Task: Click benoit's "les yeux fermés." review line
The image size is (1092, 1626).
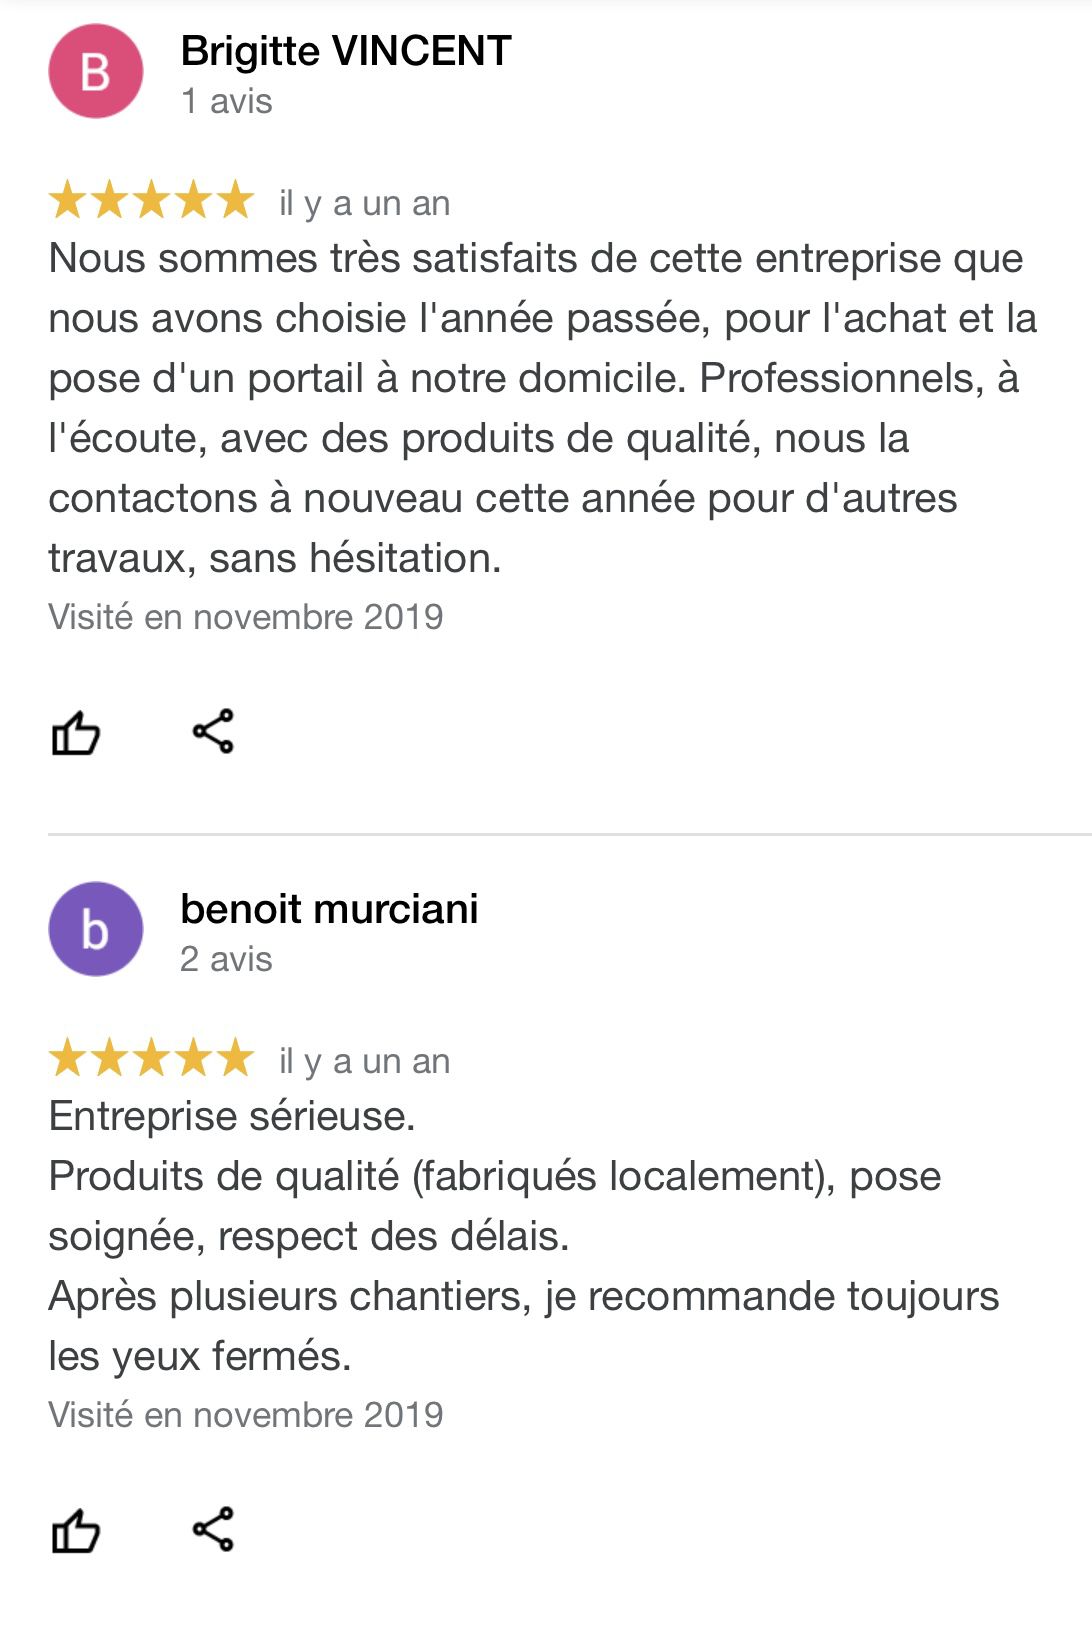Action: point(200,1356)
